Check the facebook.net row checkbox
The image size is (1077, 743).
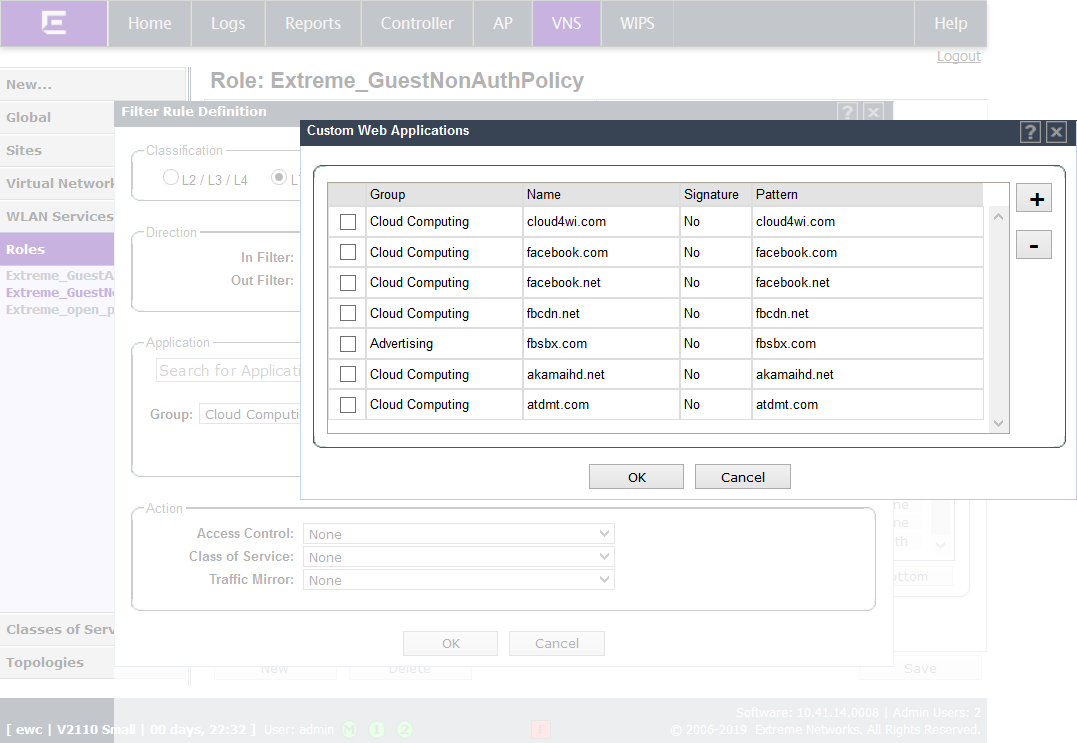[x=348, y=283]
